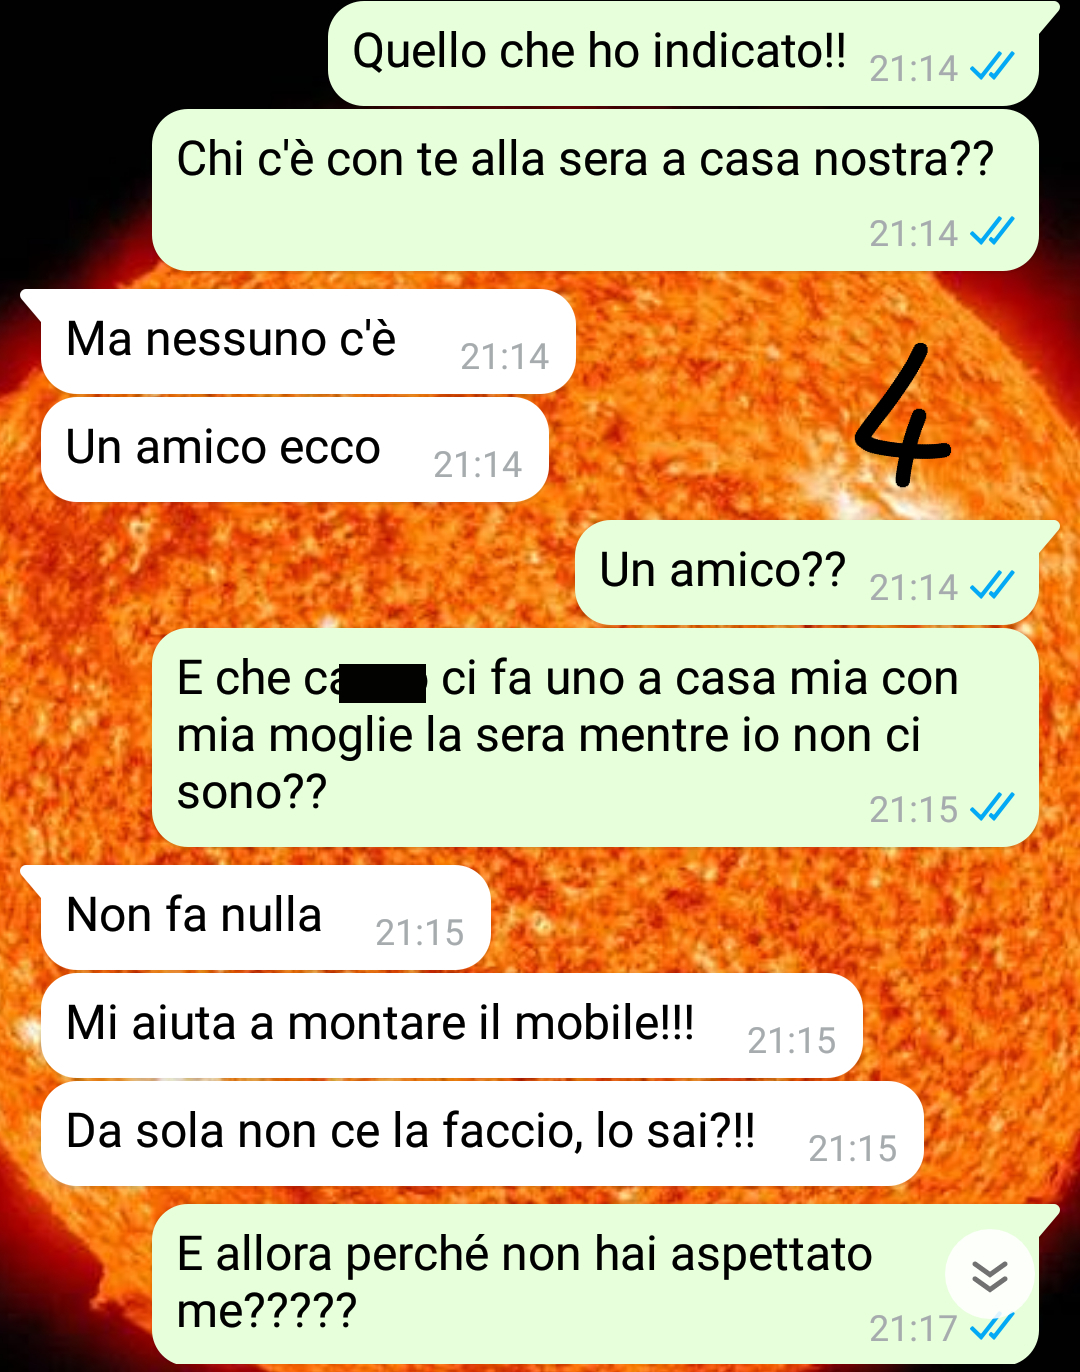Image resolution: width=1080 pixels, height=1372 pixels.
Task: Tap read ticks on 'Quello che ho indicato!!'
Action: 992,67
